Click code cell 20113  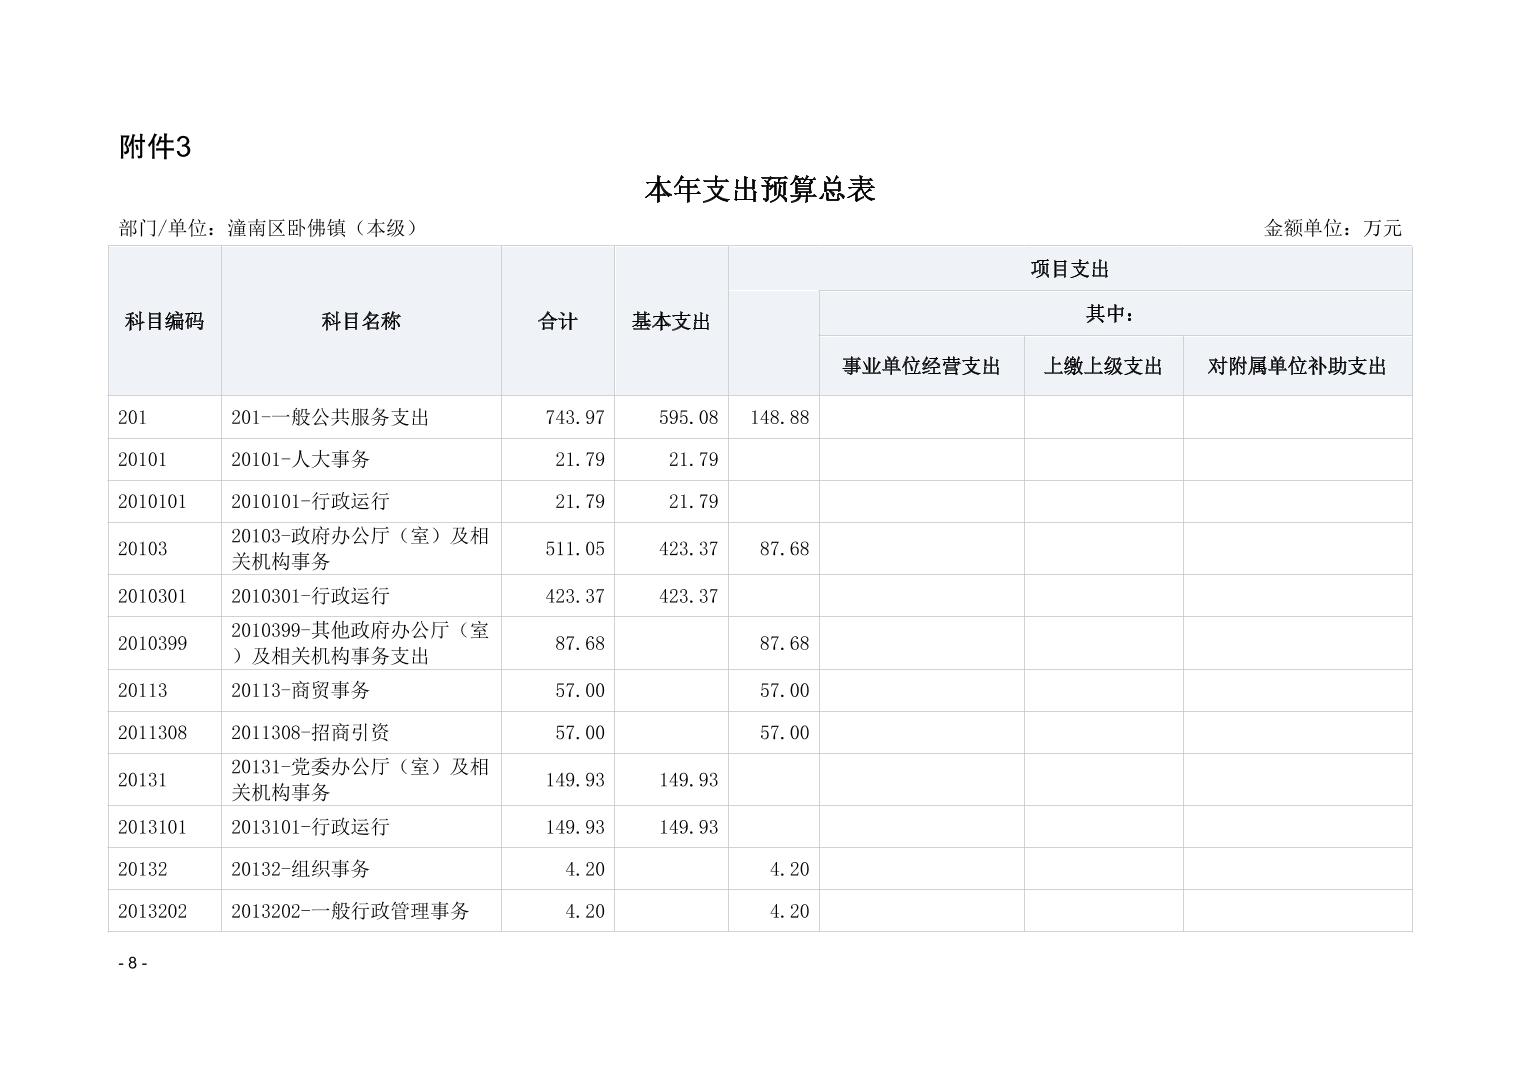[165, 690]
